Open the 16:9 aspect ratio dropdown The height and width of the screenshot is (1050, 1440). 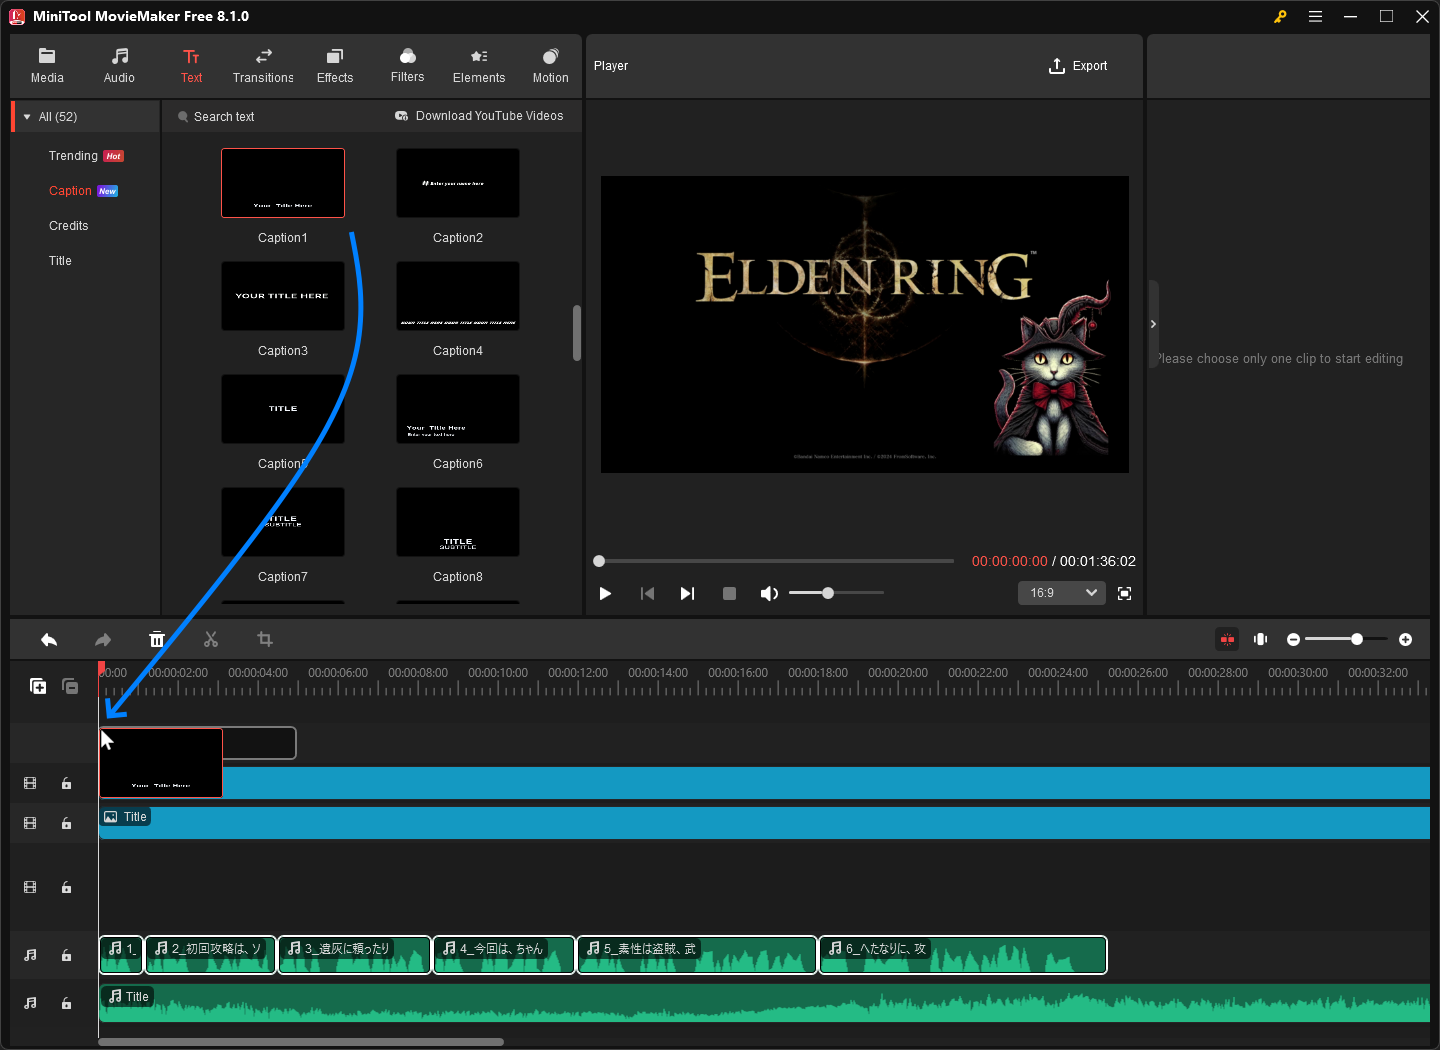click(x=1062, y=593)
